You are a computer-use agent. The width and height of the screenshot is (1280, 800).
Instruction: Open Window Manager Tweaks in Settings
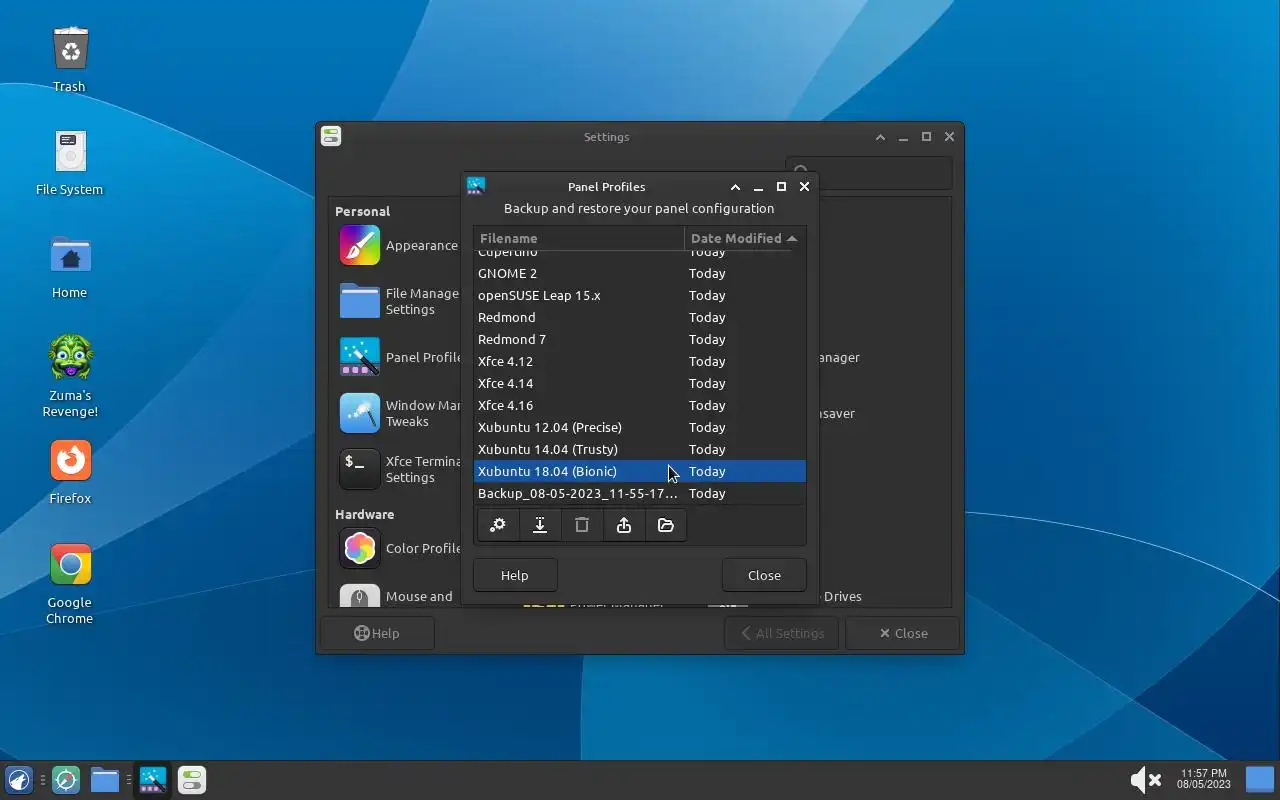pos(398,413)
